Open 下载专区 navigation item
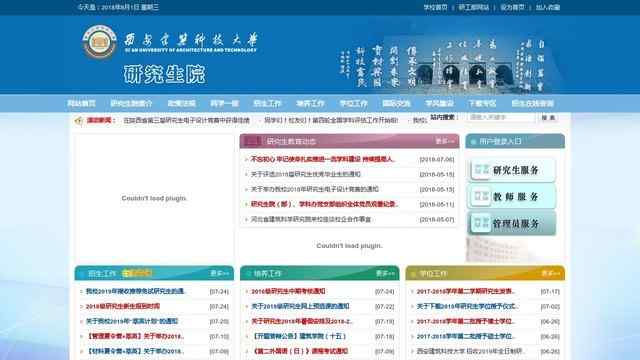640x360 pixels. click(x=482, y=104)
